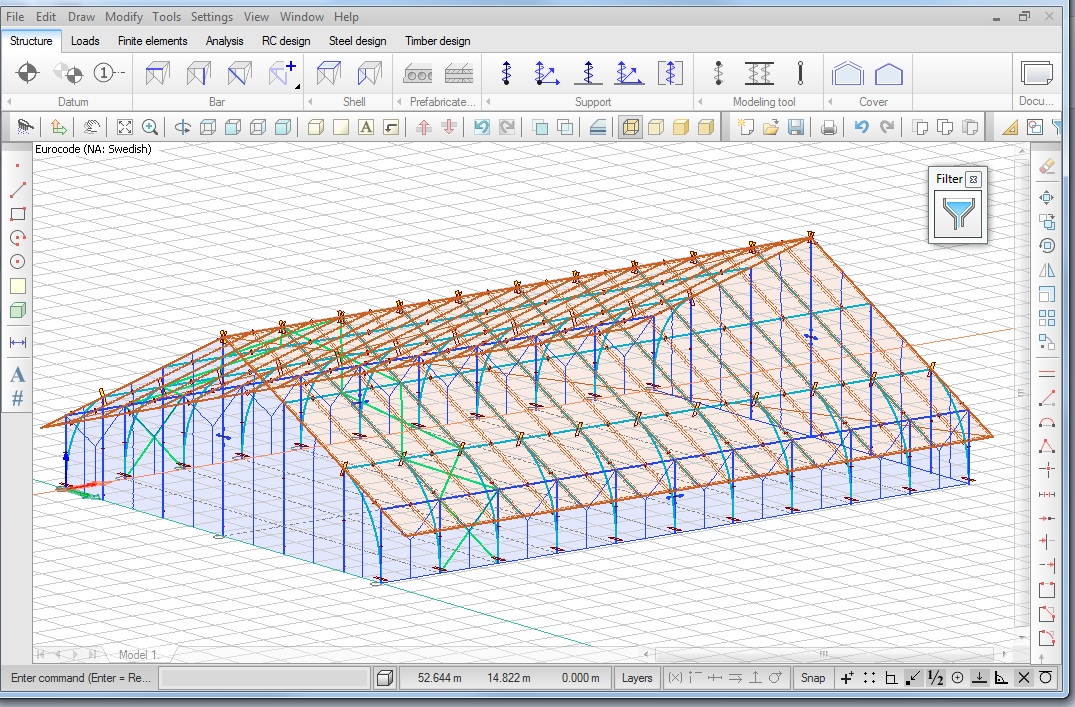Click the magnifier zoom icon
The image size is (1075, 707).
[150, 127]
